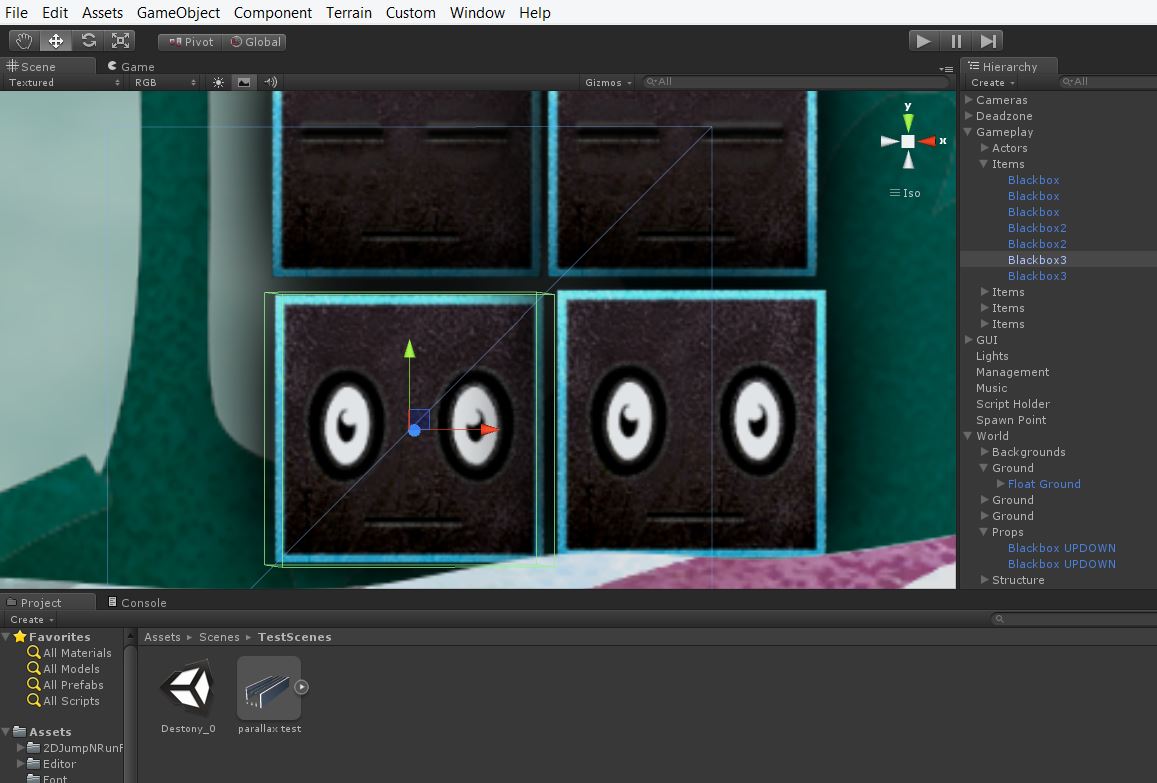
Task: Open the GameObject menu
Action: click(178, 12)
